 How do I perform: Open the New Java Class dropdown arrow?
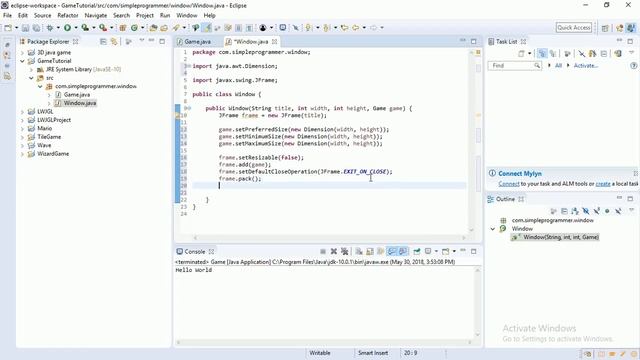(x=142, y=28)
